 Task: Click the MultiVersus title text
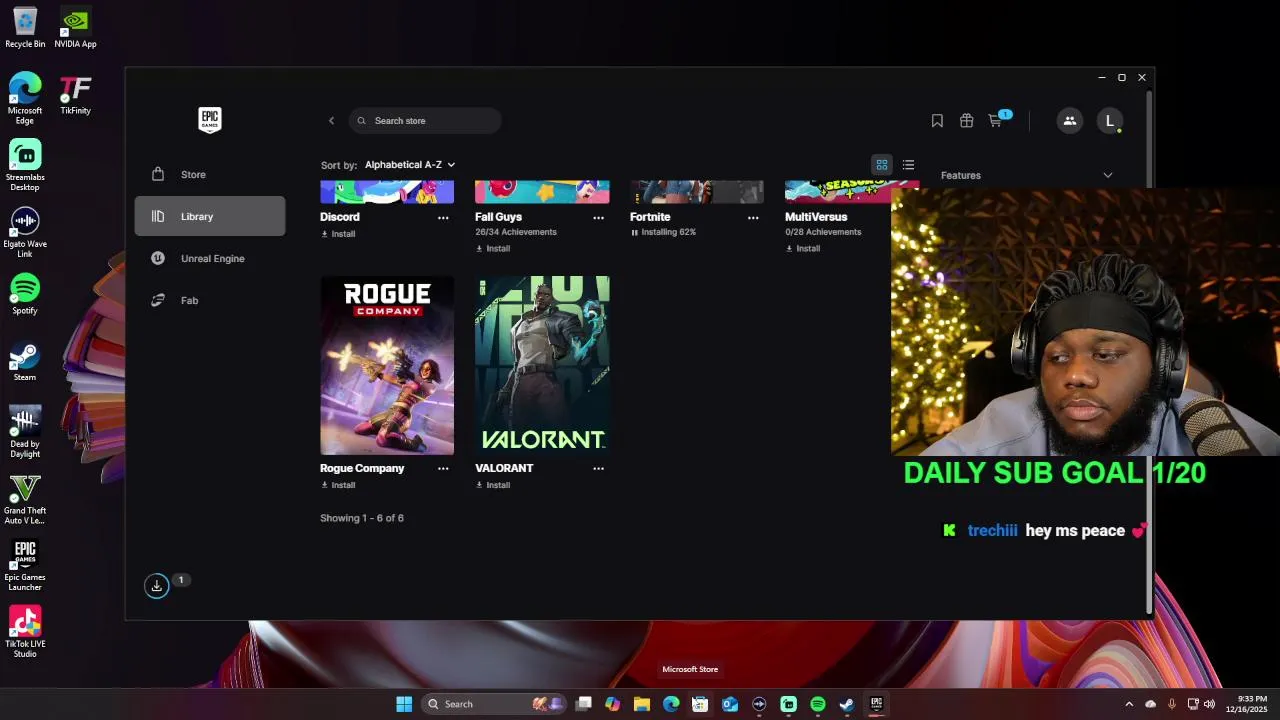(816, 217)
